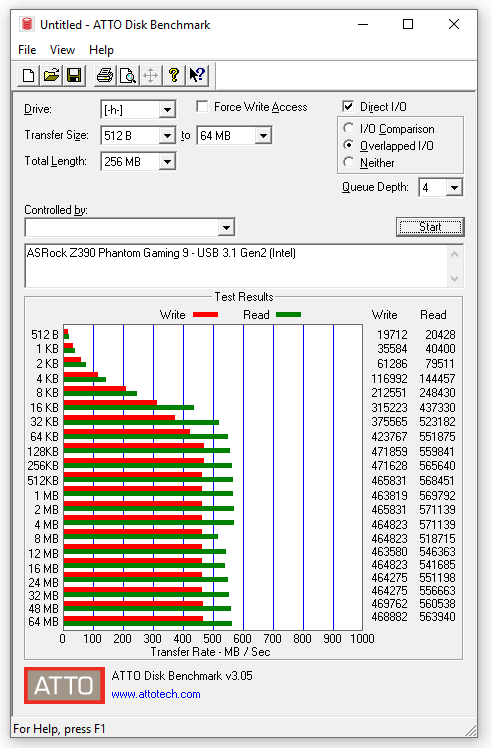Click the About question mark icon
Image resolution: width=492 pixels, height=748 pixels.
[174, 75]
